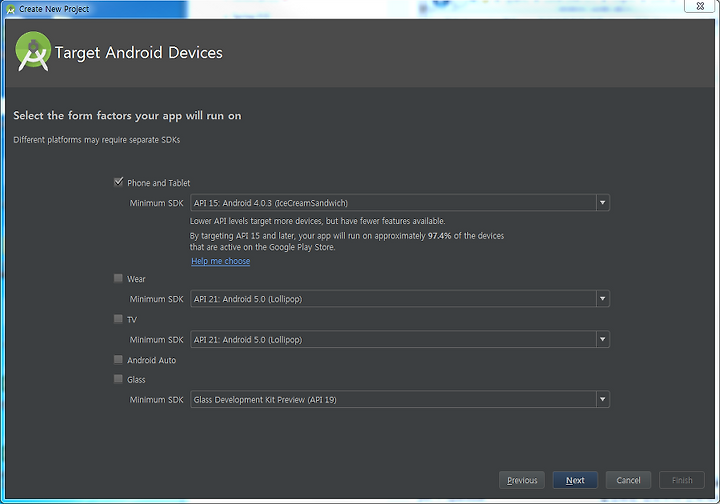Select the API 15 Android 4.0.3 combo box
This screenshot has height=504, width=720.
point(400,202)
